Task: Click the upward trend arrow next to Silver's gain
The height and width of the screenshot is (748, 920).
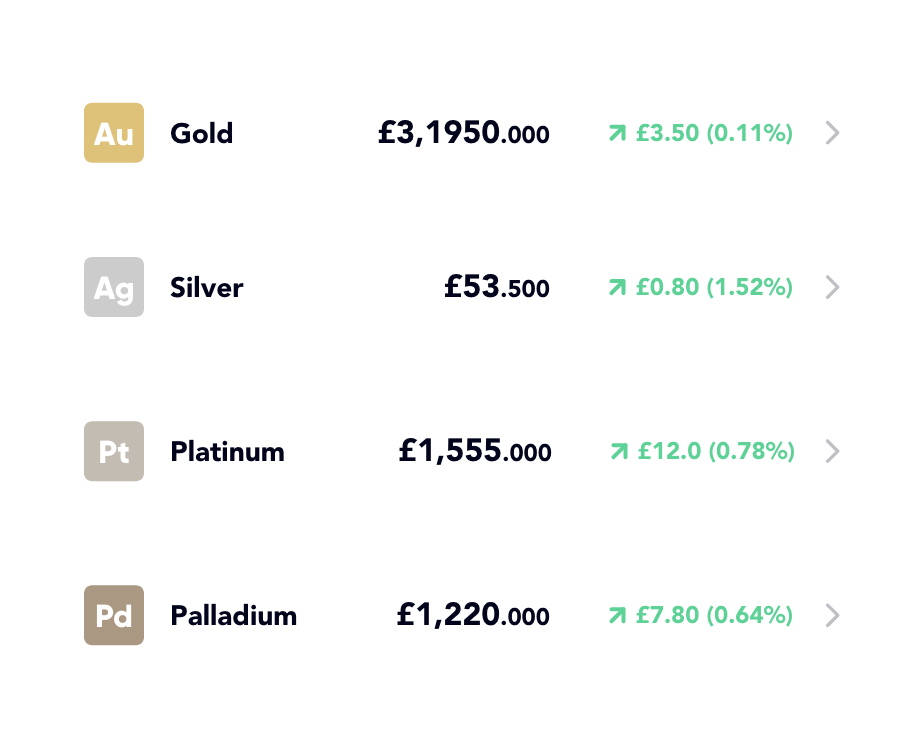Action: point(617,287)
